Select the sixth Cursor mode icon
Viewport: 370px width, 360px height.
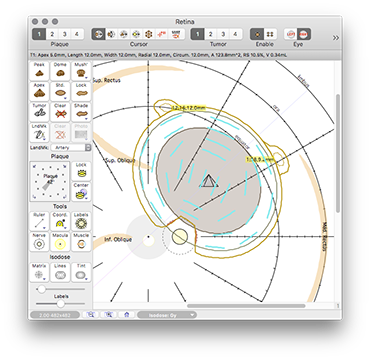coord(162,34)
